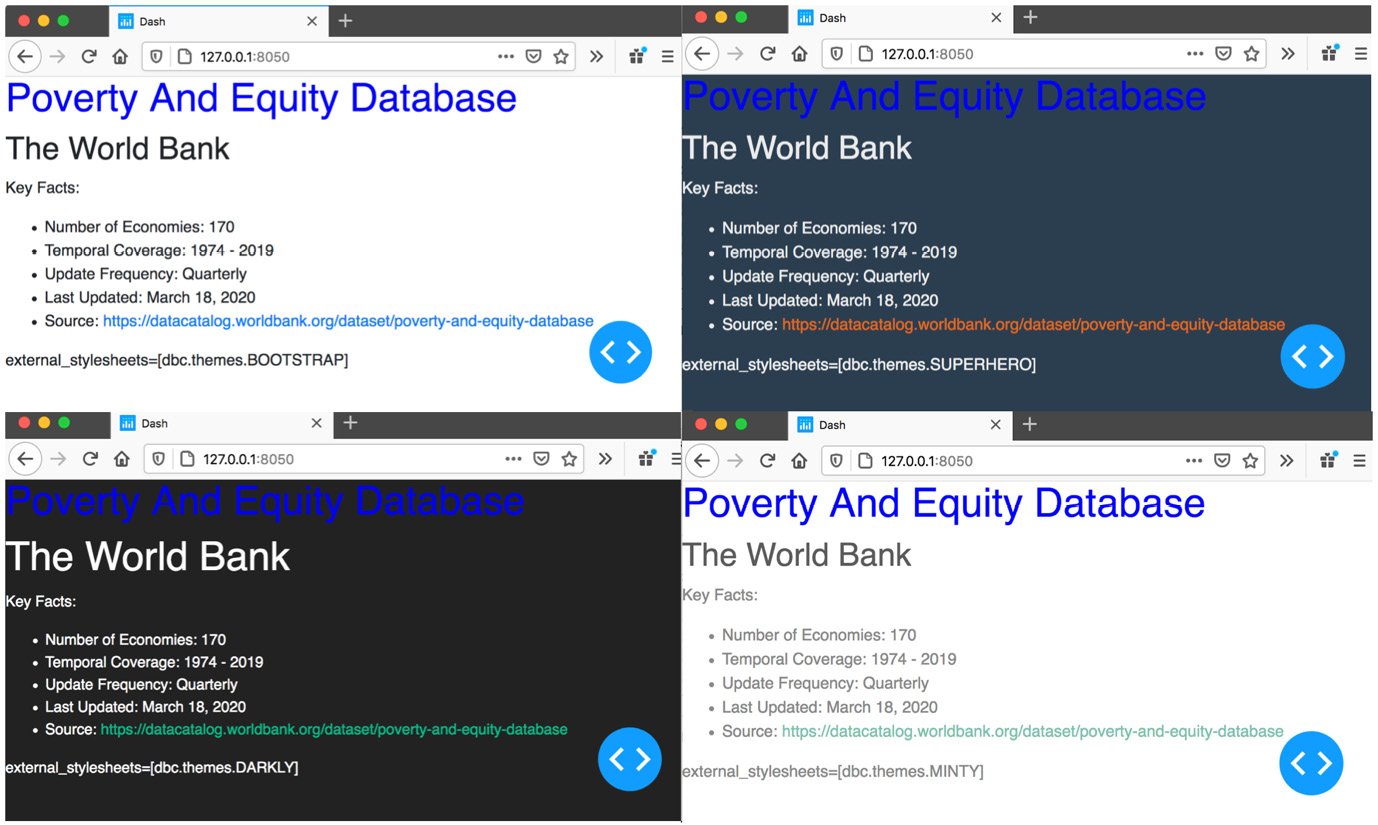Bookmark the page with star in MINTY window
This screenshot has height=825, width=1378.
tap(1250, 461)
